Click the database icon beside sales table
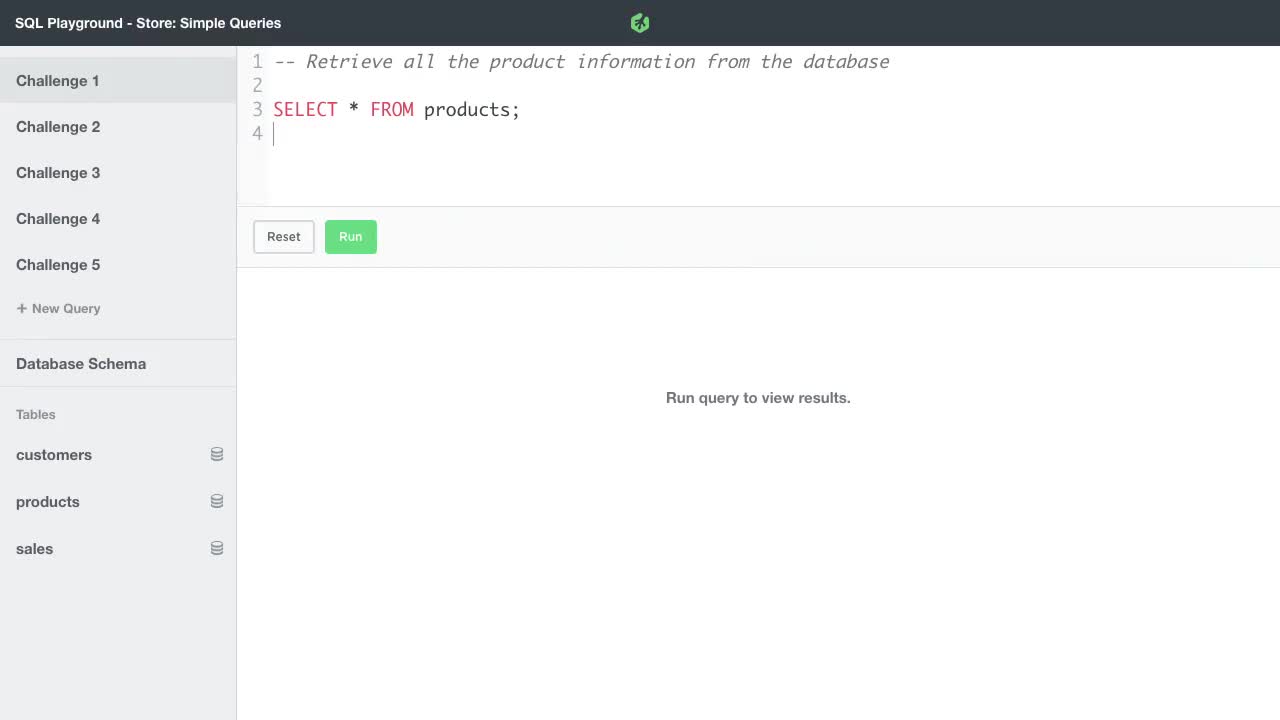This screenshot has height=720, width=1280. tap(217, 548)
